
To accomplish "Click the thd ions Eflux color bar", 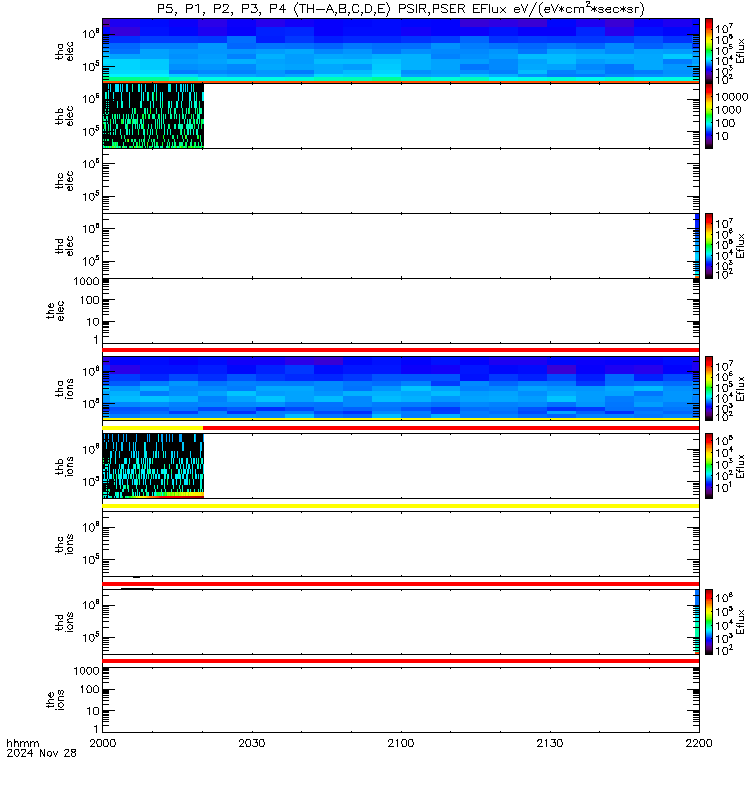I will coord(709,622).
